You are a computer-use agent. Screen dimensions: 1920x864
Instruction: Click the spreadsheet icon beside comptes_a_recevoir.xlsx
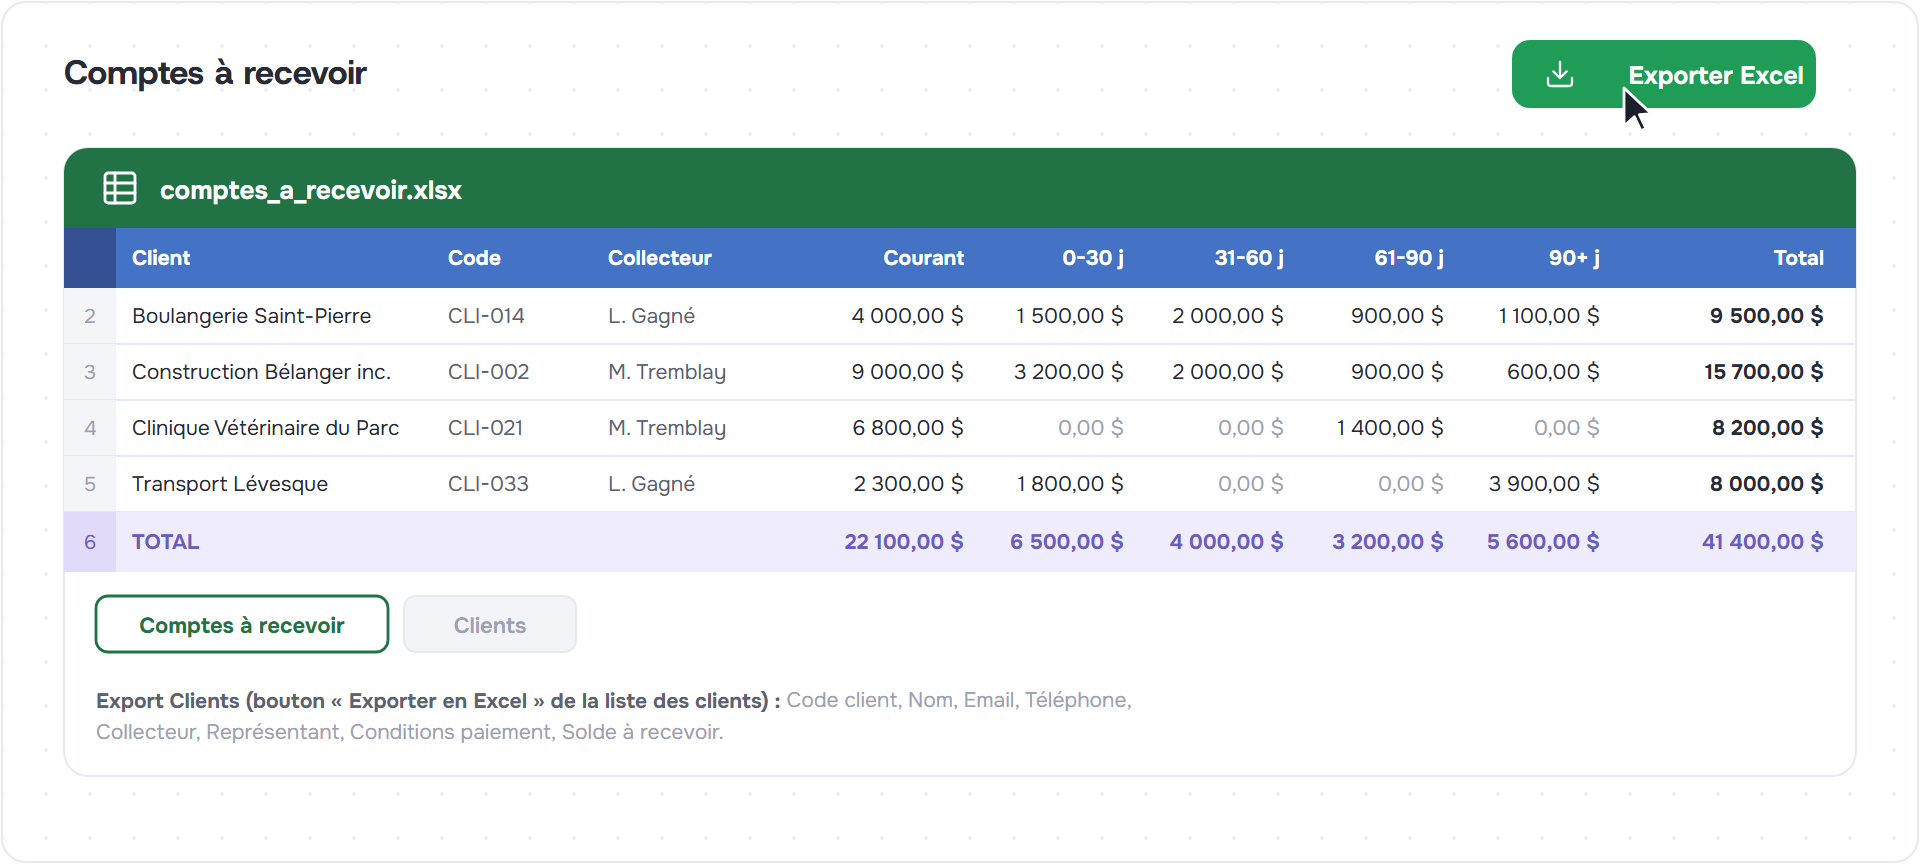click(x=120, y=188)
